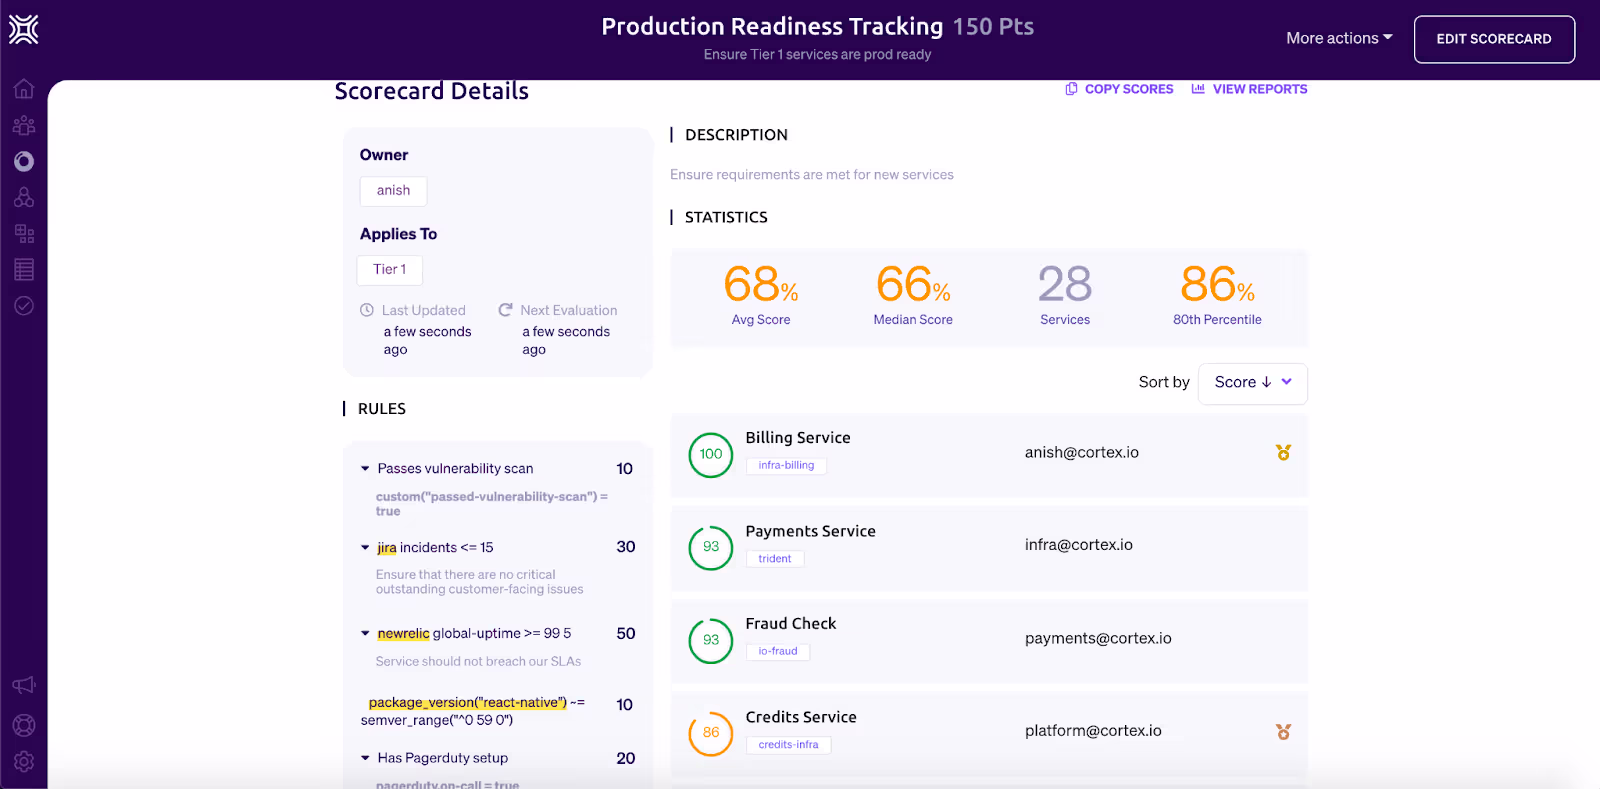Select the infra-billing tag
The image size is (1600, 789).
tap(786, 466)
